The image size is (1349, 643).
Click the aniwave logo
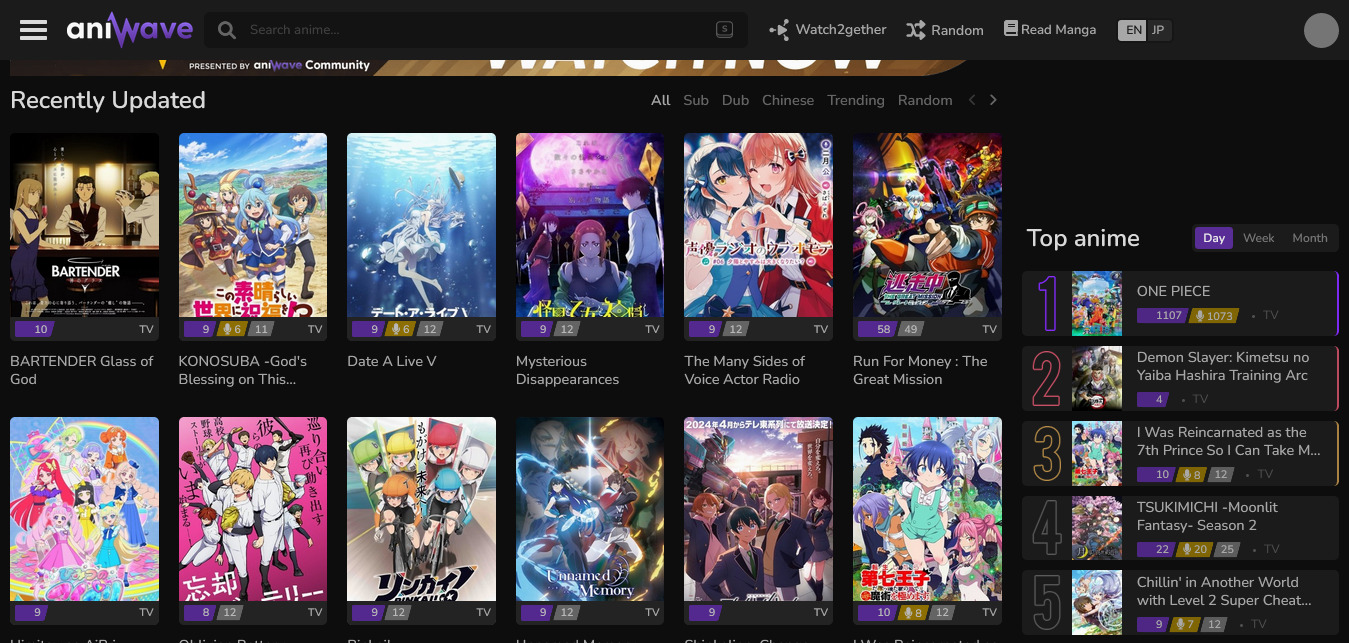pyautogui.click(x=130, y=30)
